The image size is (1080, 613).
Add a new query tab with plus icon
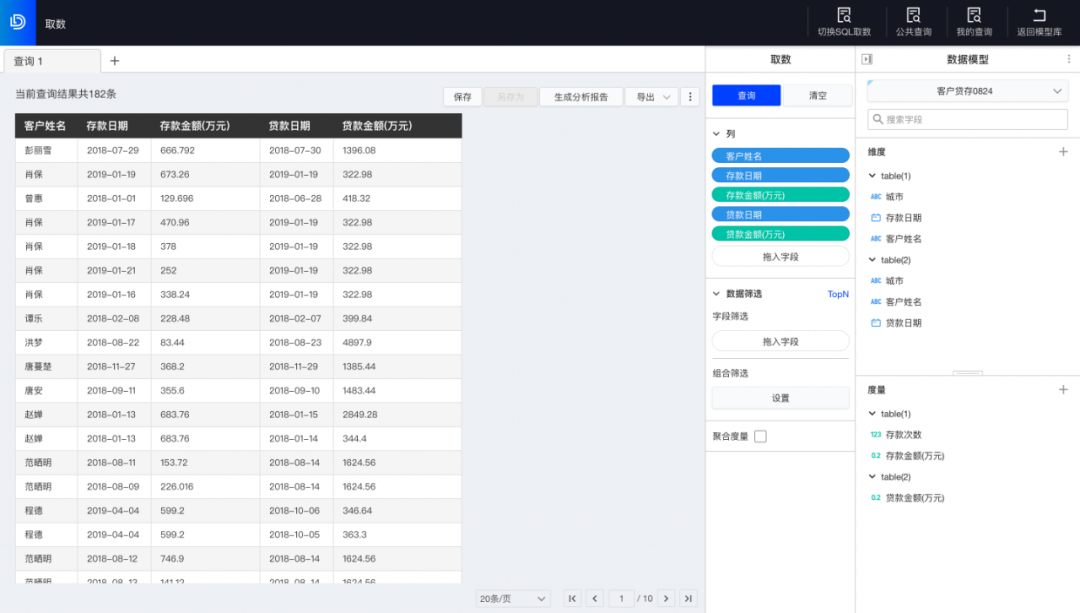[114, 61]
